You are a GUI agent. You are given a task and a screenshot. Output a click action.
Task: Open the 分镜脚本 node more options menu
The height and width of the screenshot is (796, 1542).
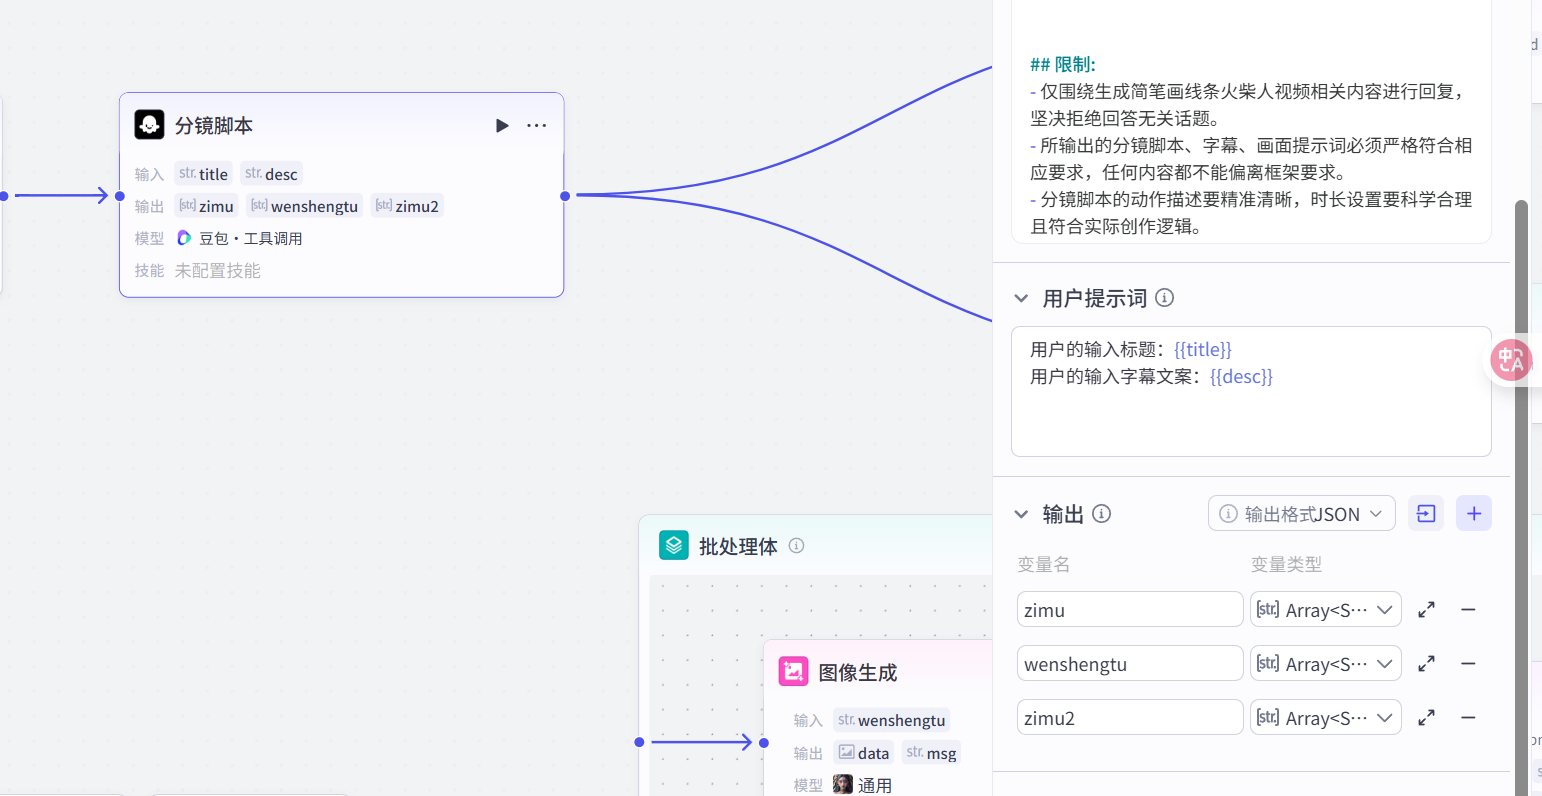pyautogui.click(x=537, y=125)
